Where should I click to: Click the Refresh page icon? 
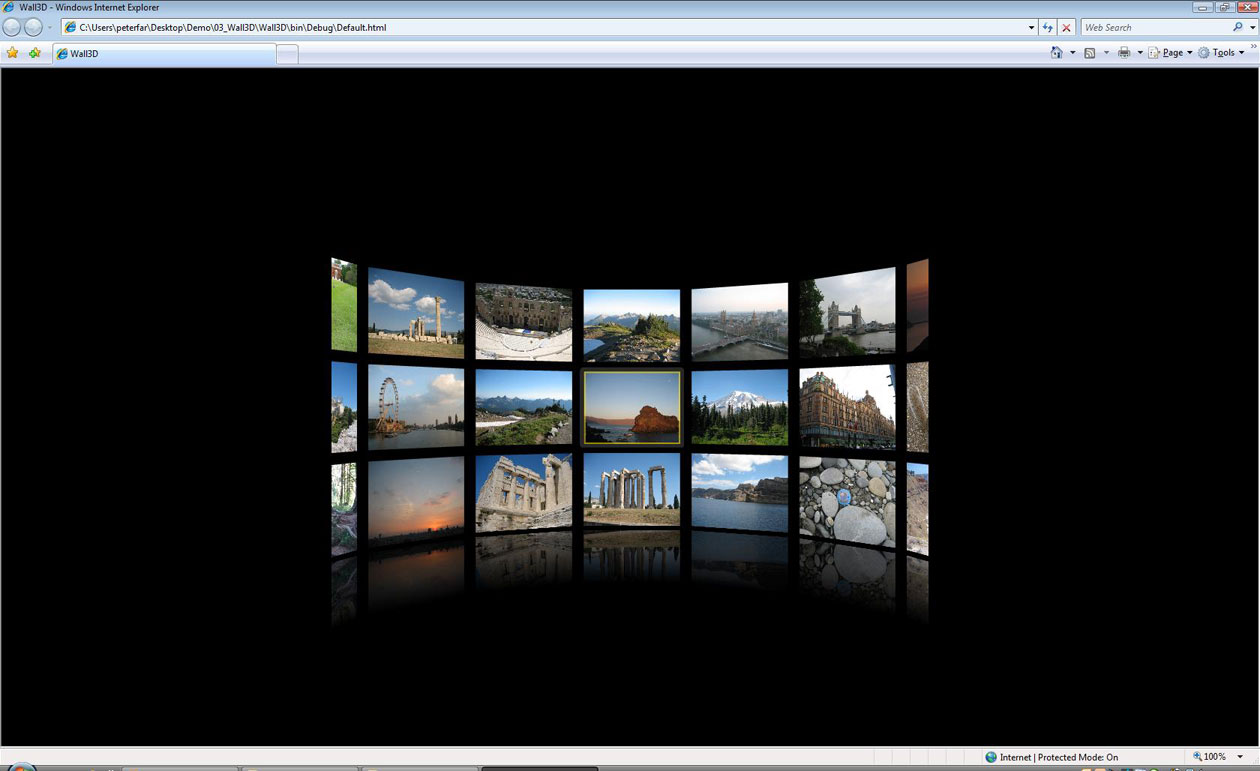point(1048,28)
